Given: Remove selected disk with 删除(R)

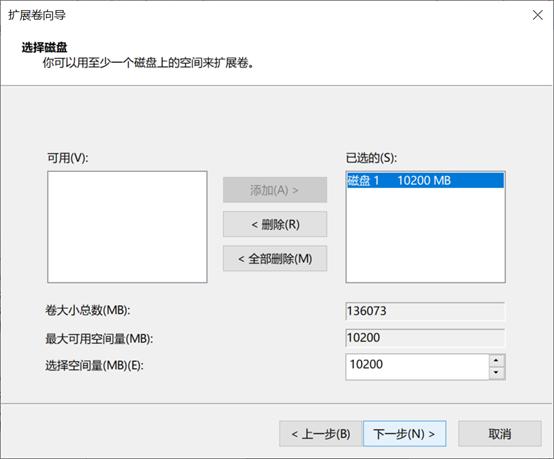Looking at the screenshot, I should tap(275, 224).
